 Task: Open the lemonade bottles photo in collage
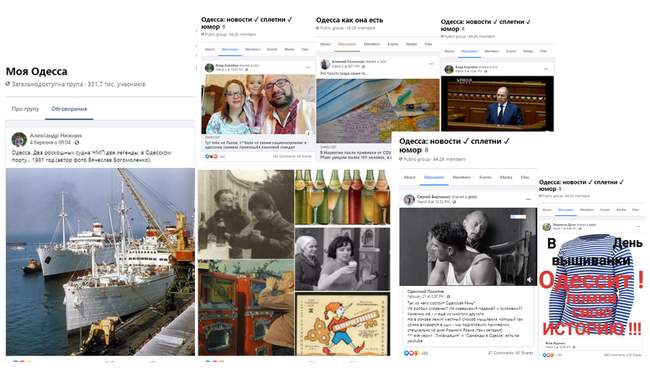(x=342, y=197)
